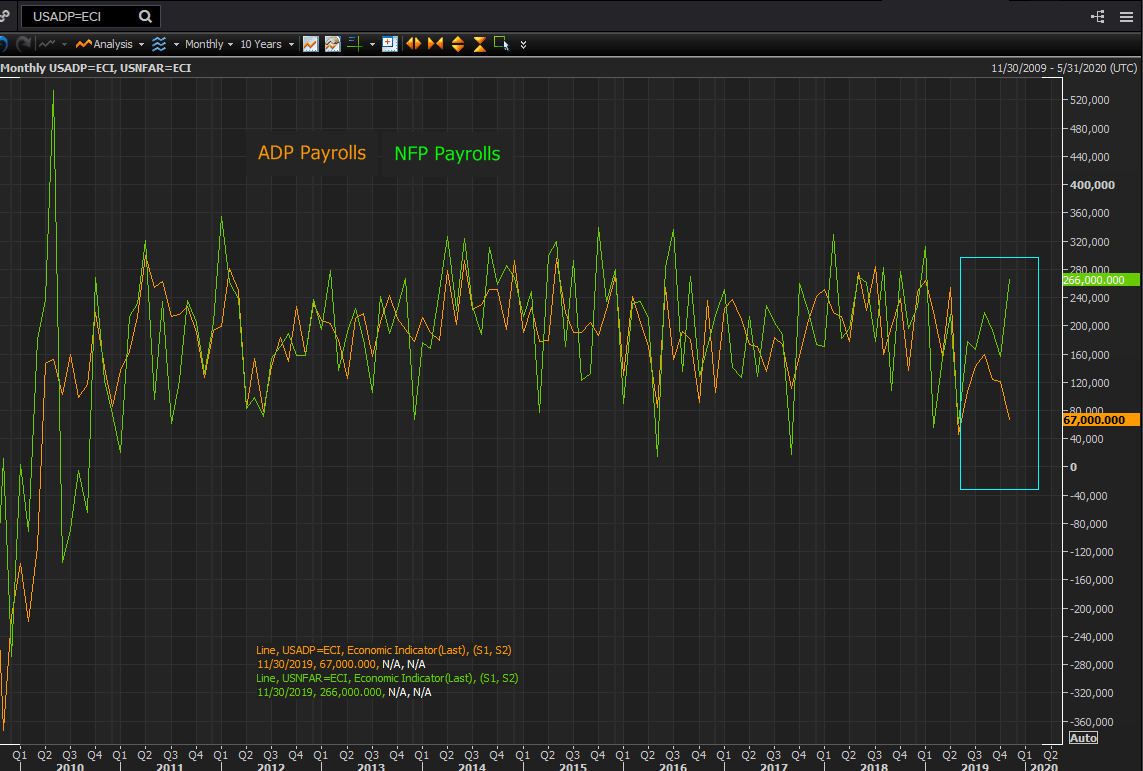This screenshot has width=1143, height=771.
Task: Click the NFP Payrolls label
Action: point(447,154)
